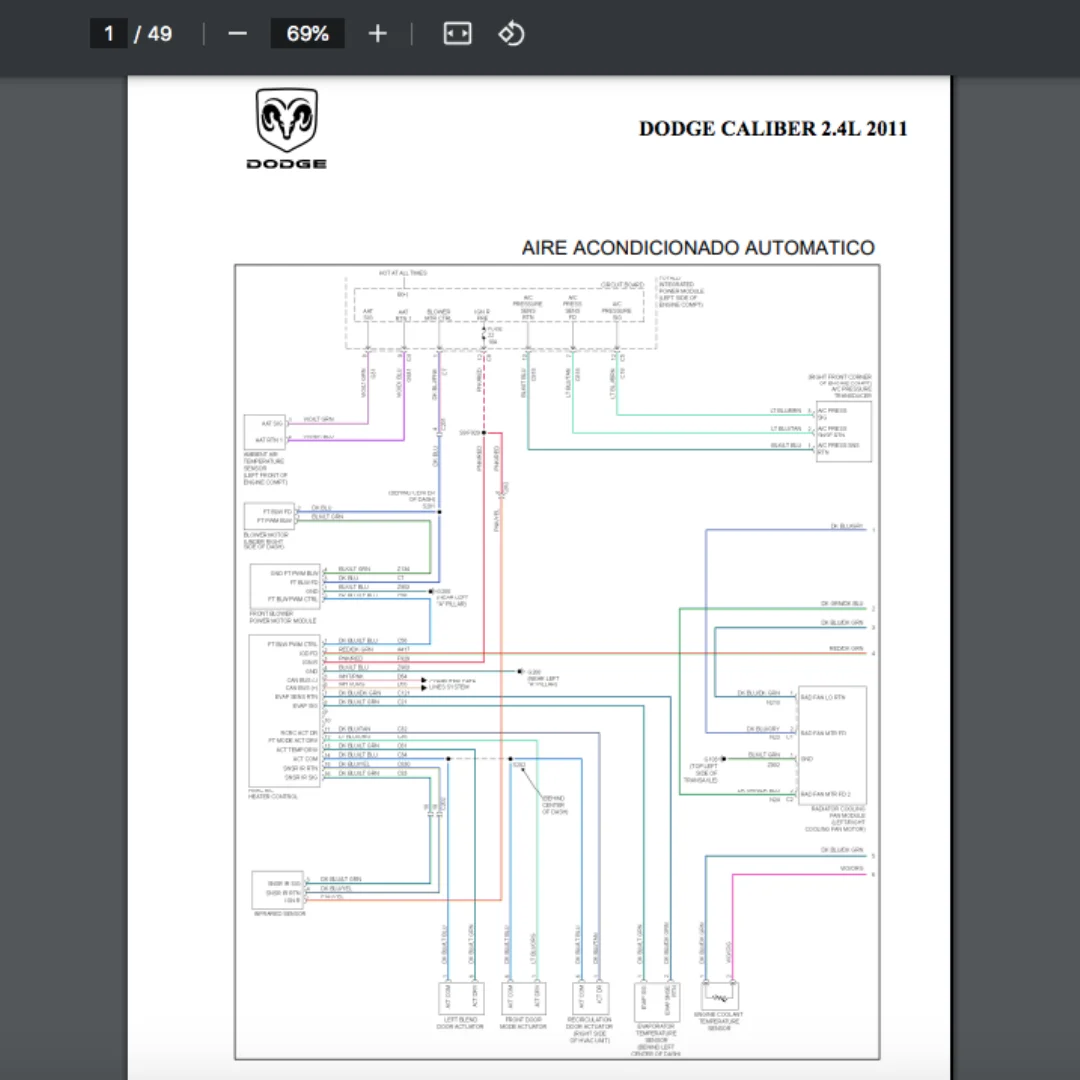
Task: Select the current page number field
Action: 109,34
